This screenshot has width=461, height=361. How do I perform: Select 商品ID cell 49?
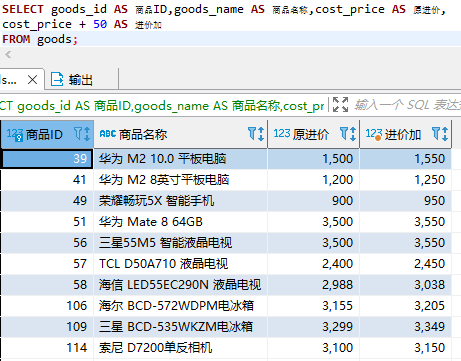click(x=47, y=201)
